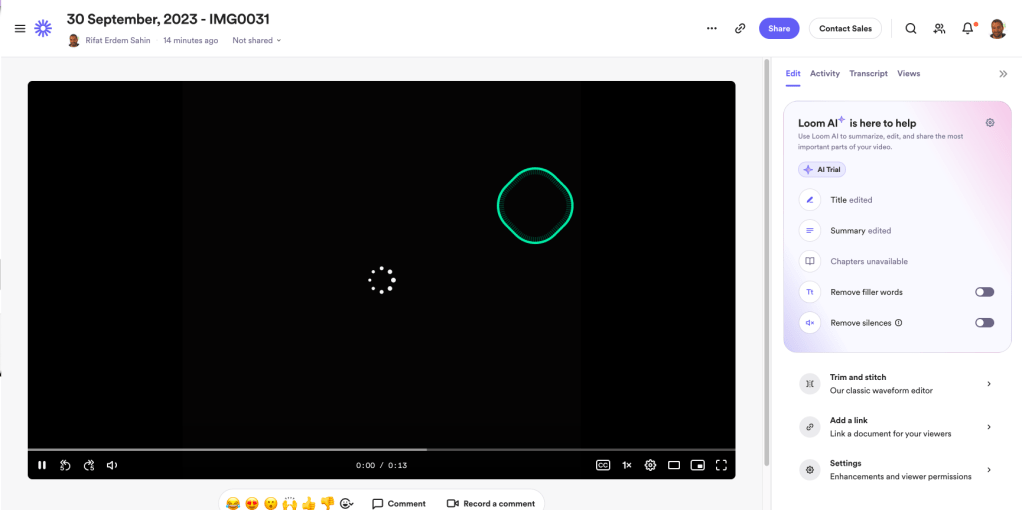Switch to theater mode view

(674, 465)
